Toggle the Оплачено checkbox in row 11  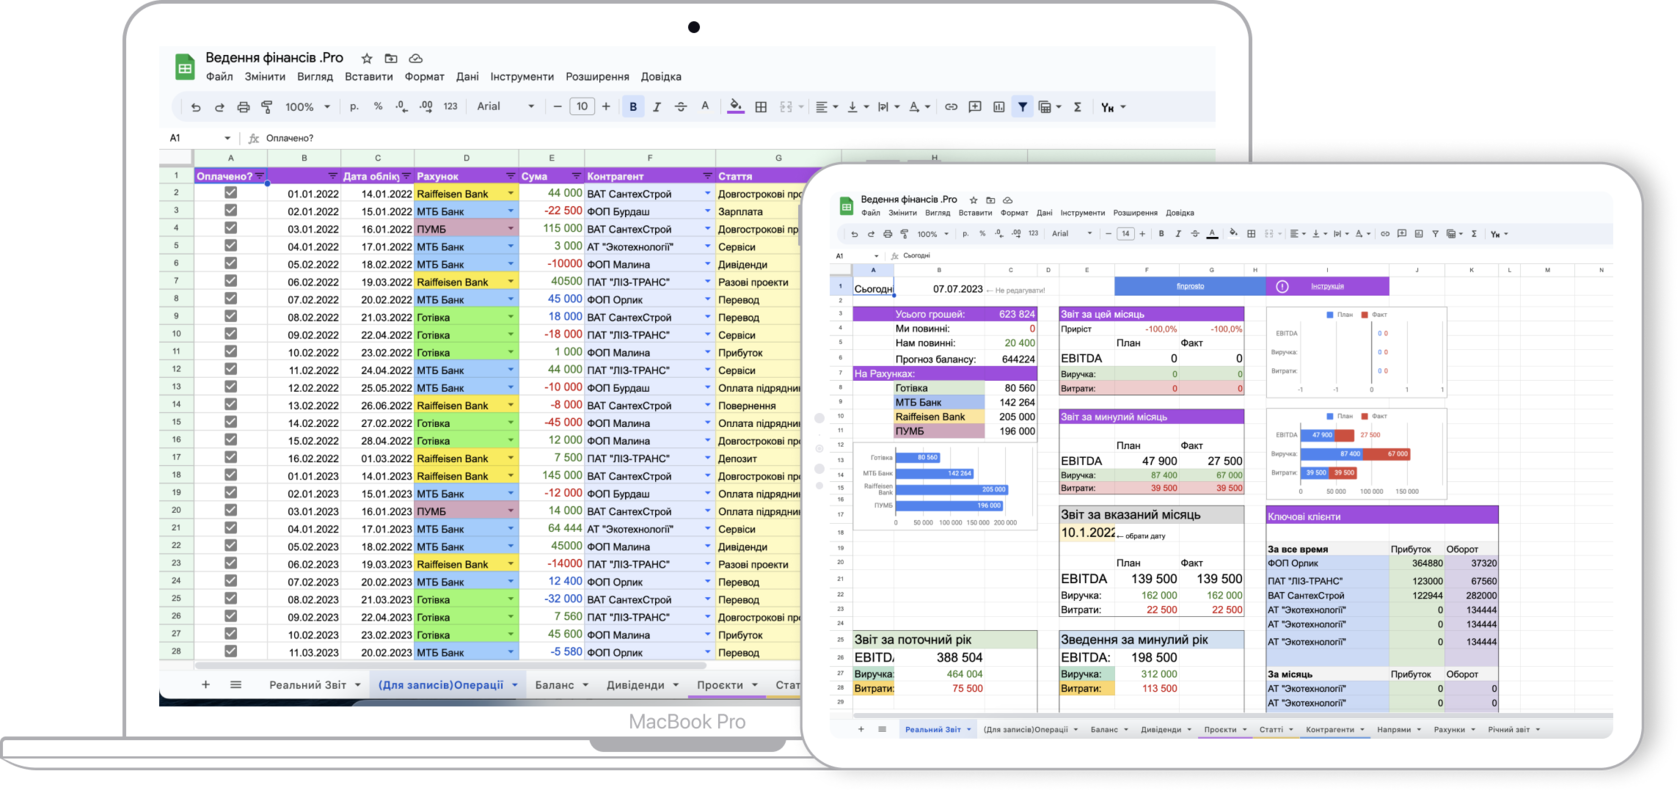click(x=231, y=352)
